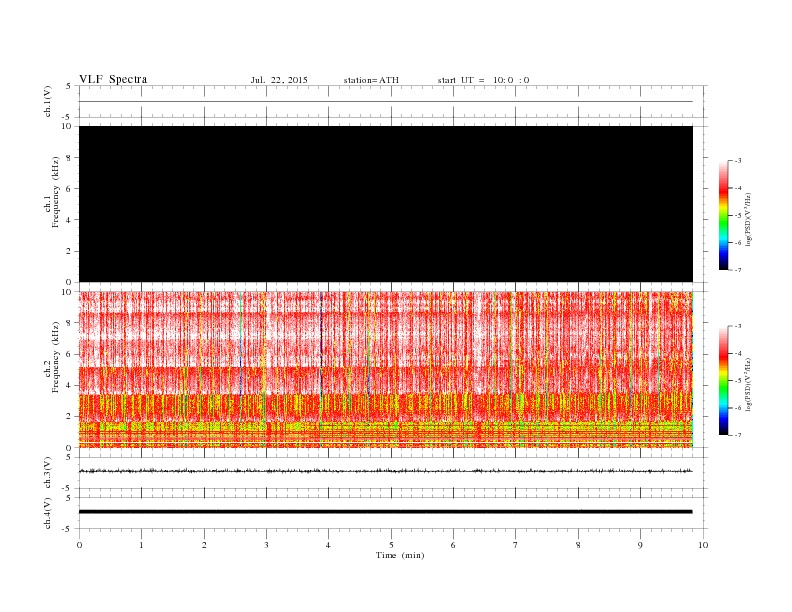Click the ch.2 PSD color scale bar
The width and height of the screenshot is (792, 612).
[x=724, y=380]
